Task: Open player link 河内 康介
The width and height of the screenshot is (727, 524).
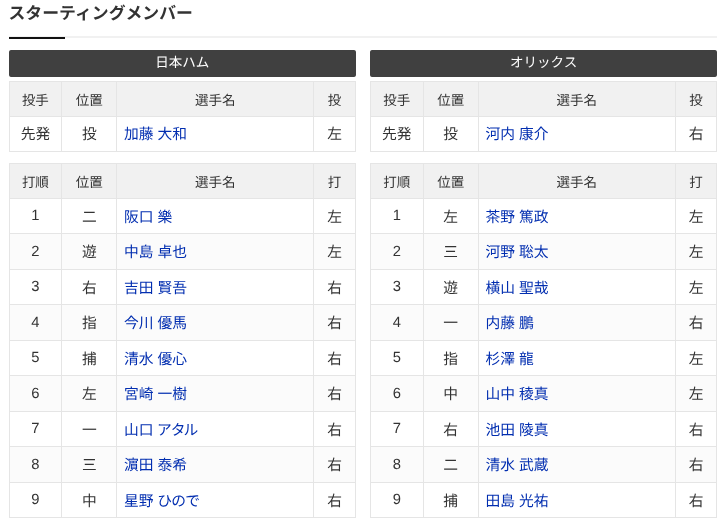Action: pyautogui.click(x=517, y=134)
